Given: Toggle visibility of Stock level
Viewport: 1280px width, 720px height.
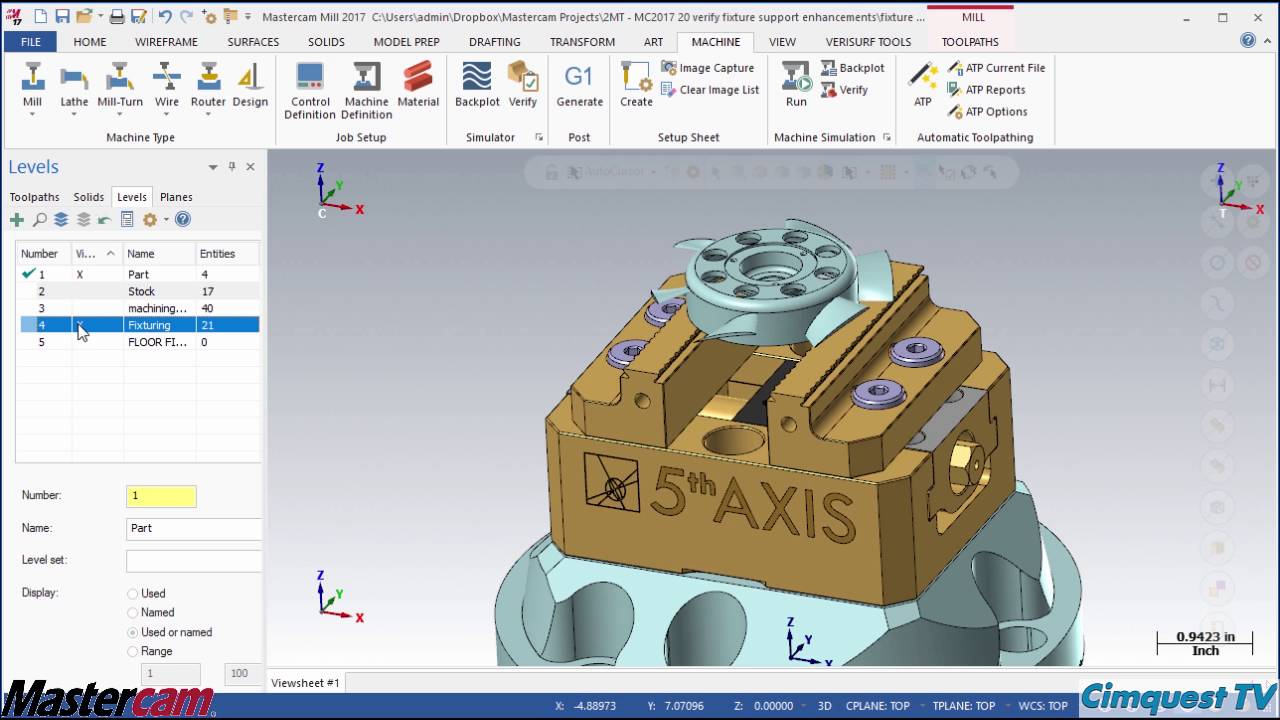Looking at the screenshot, I should coord(97,291).
